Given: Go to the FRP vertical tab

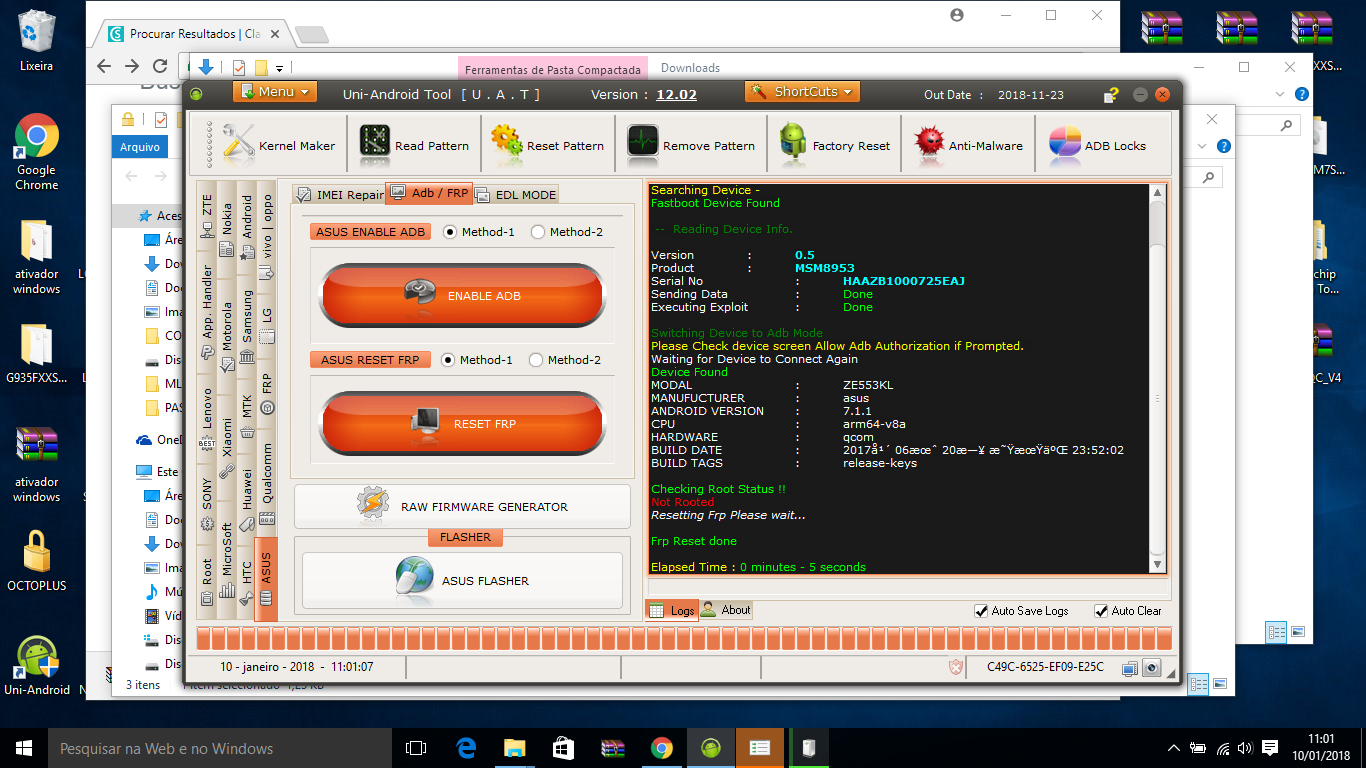Looking at the screenshot, I should point(267,394).
